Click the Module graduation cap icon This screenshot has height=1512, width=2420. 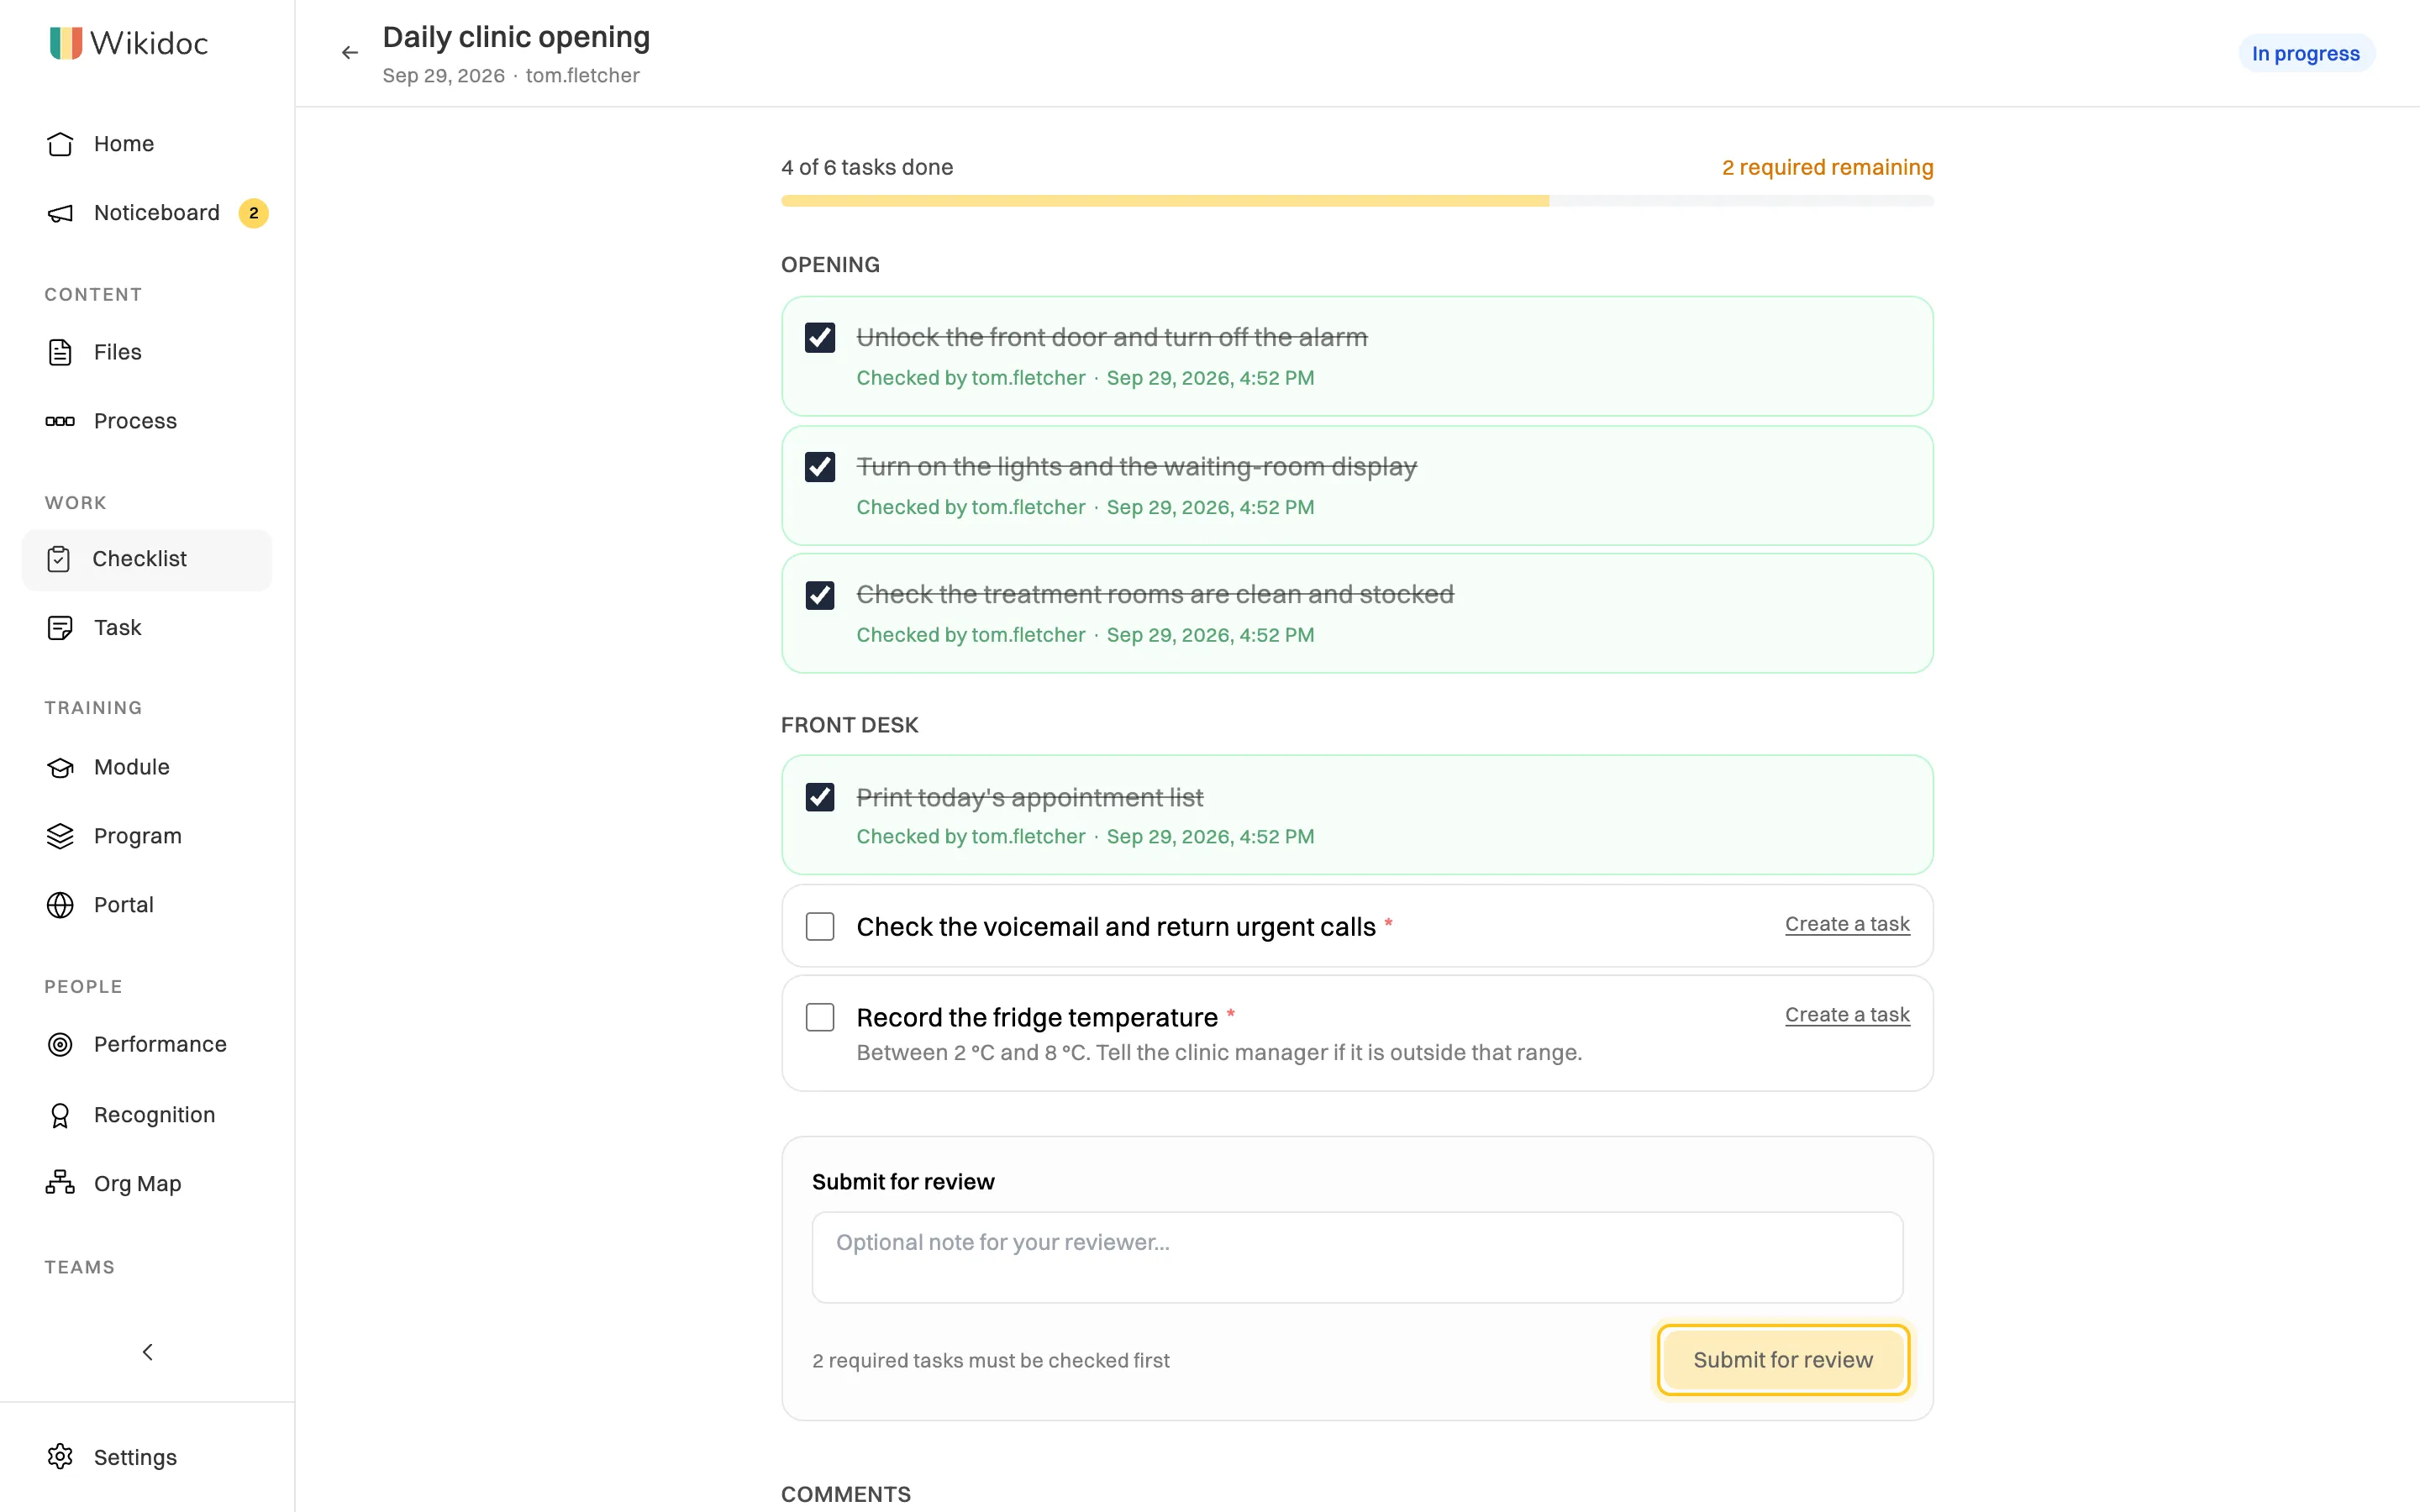click(x=60, y=767)
